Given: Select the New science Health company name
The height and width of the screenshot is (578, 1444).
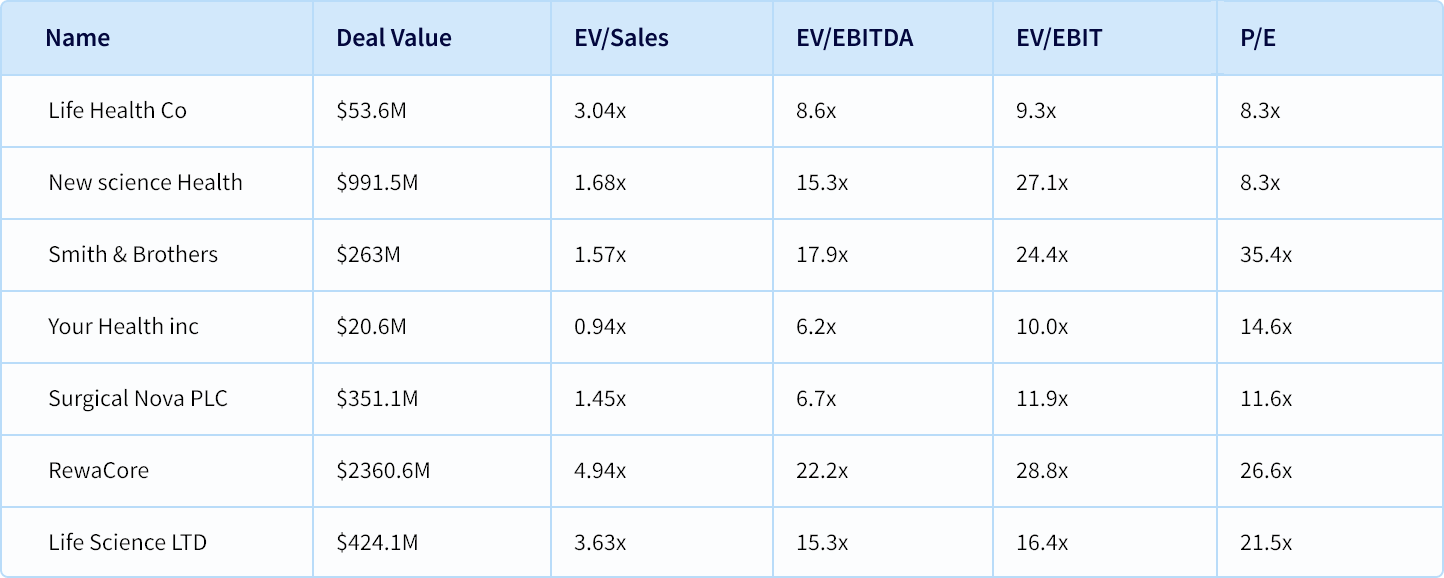Looking at the screenshot, I should [145, 182].
